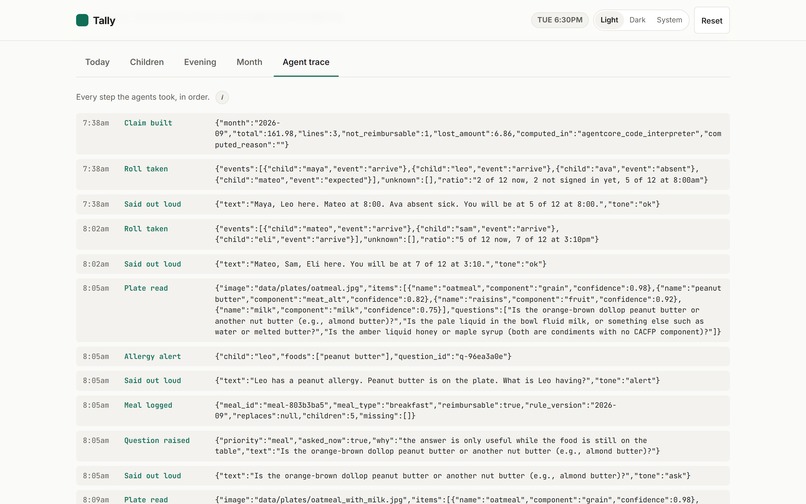The height and width of the screenshot is (504, 806).
Task: Switch theme to Dark
Action: tap(637, 20)
